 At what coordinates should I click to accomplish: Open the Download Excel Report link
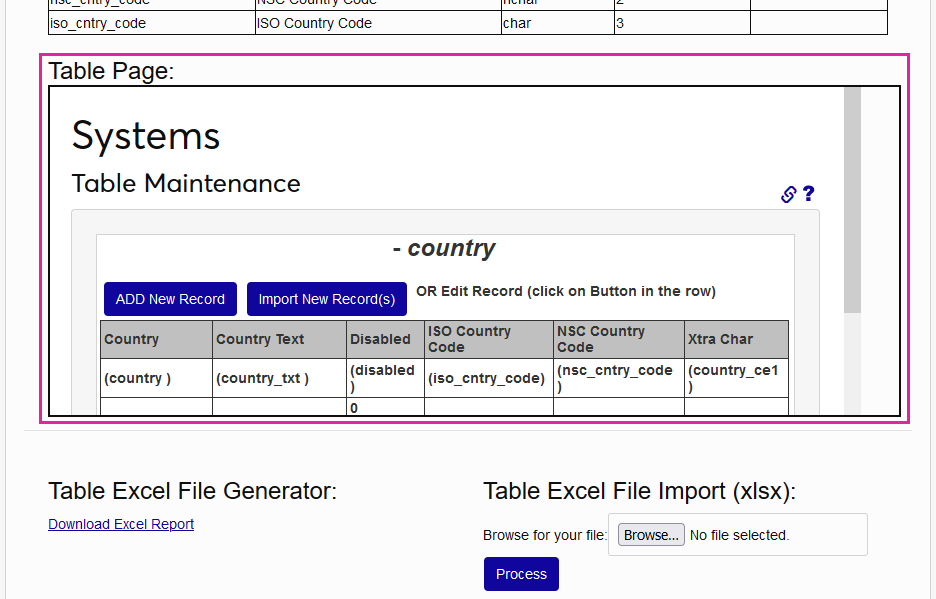pyautogui.click(x=120, y=524)
